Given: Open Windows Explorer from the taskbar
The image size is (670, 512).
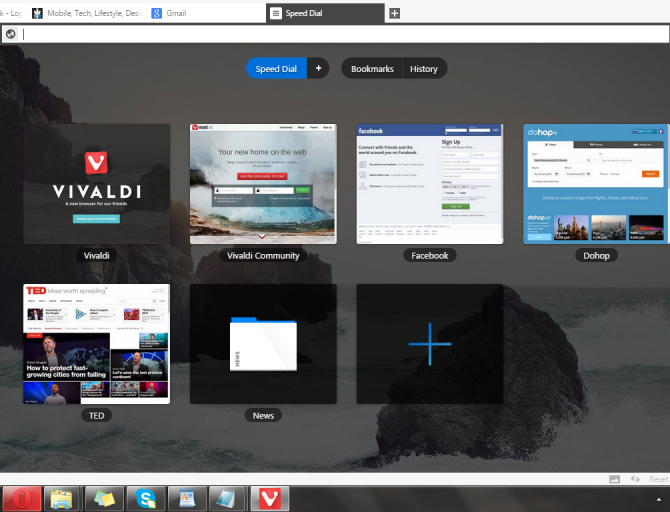Looking at the screenshot, I should (62, 497).
